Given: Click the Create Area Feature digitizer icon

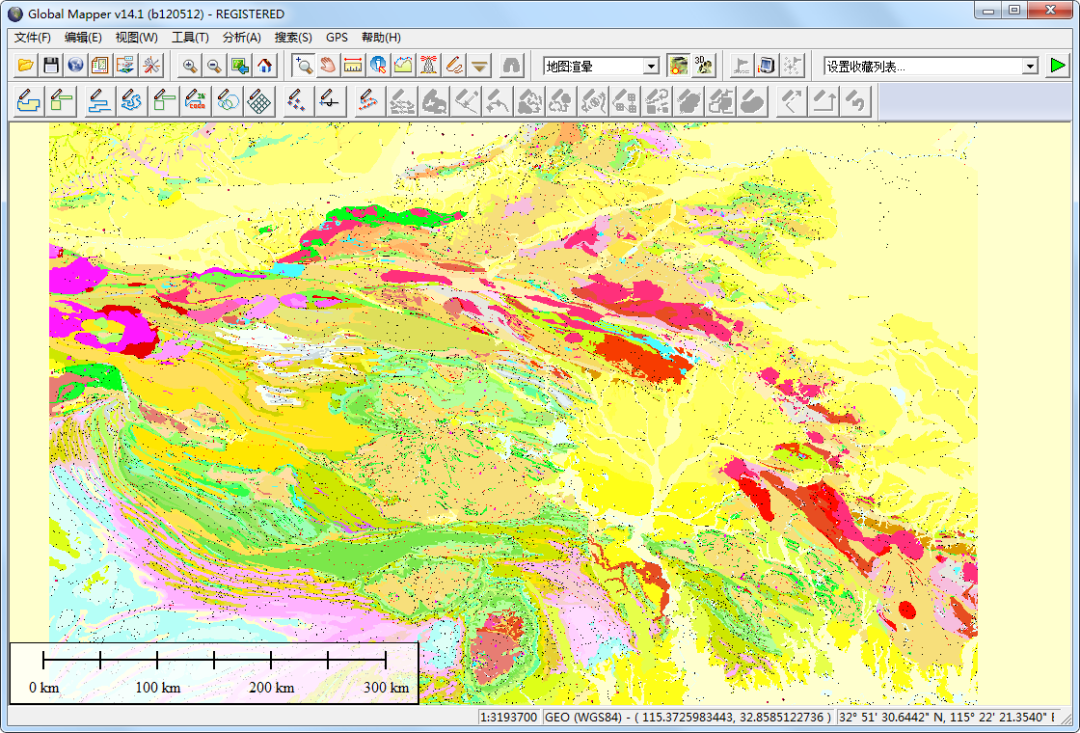Looking at the screenshot, I should pyautogui.click(x=30, y=101).
